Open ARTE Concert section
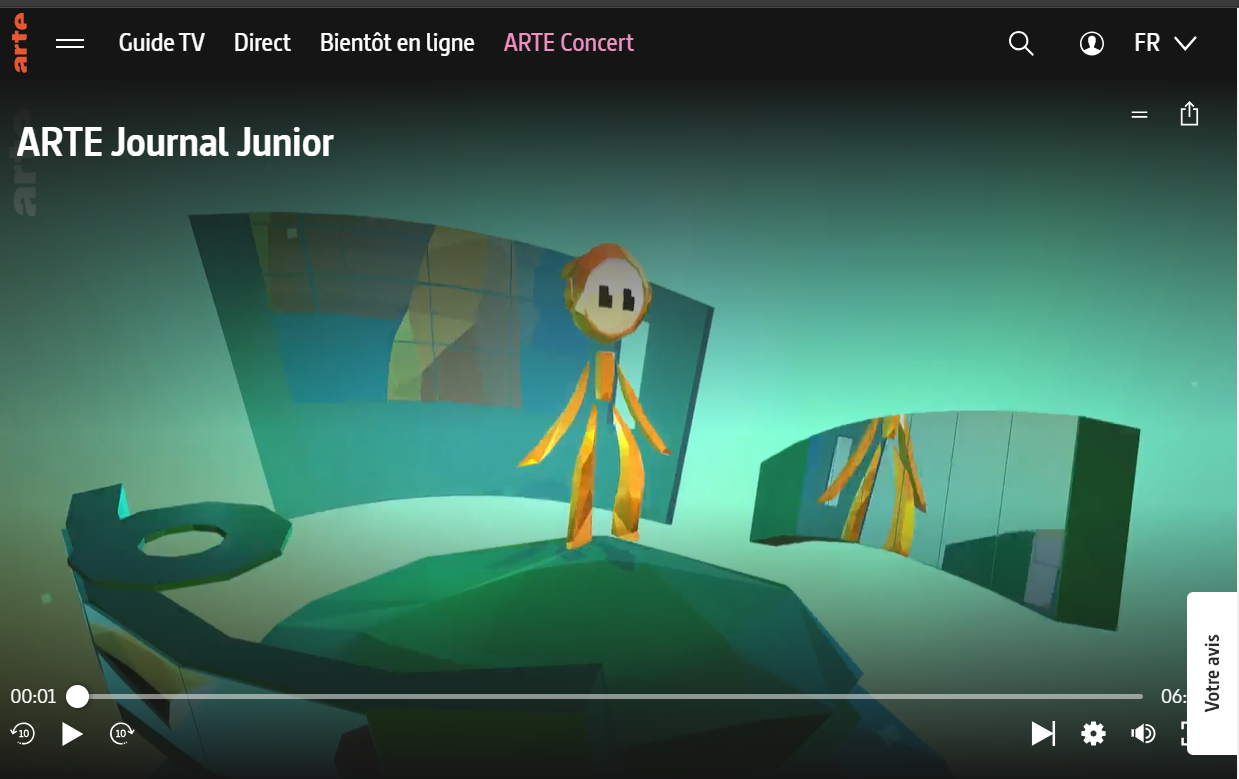1239x779 pixels. 569,43
